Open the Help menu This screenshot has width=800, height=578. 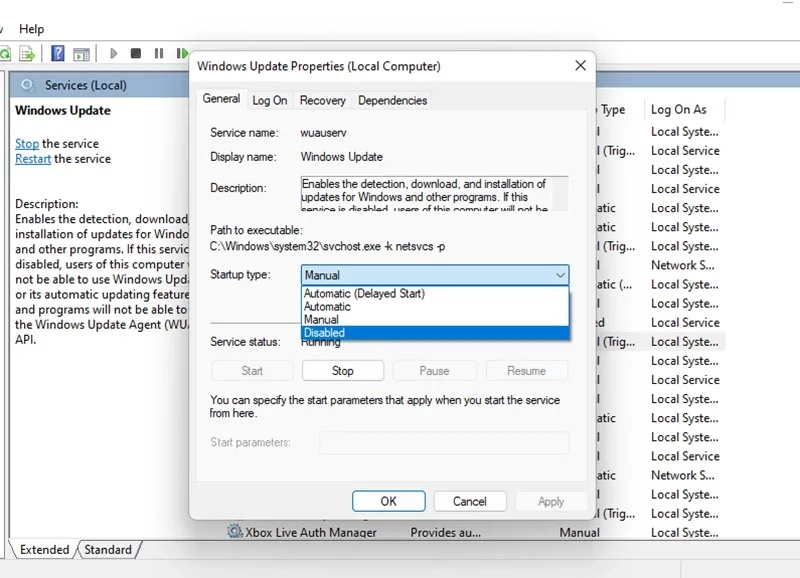31,29
